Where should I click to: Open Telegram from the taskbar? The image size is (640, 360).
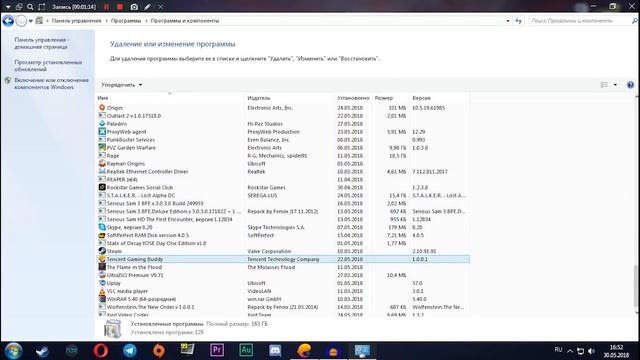tap(130, 351)
